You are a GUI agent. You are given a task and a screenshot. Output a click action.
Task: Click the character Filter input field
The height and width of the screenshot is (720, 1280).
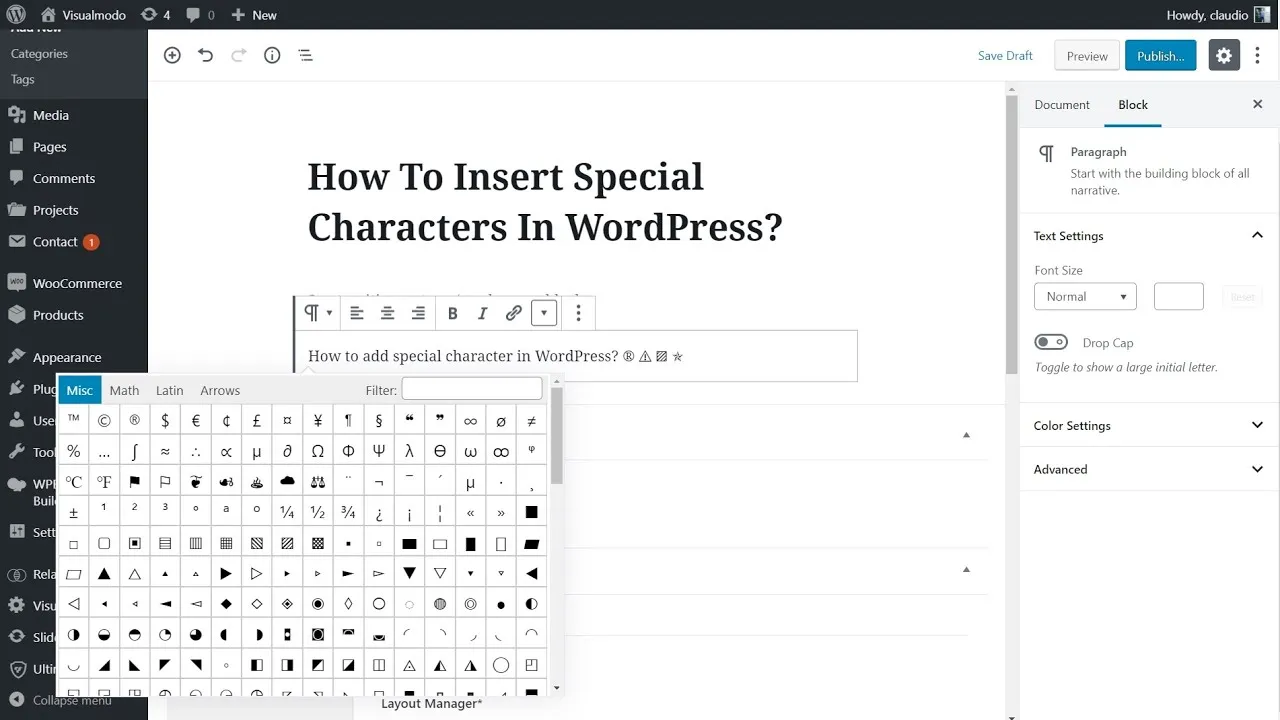tap(472, 389)
